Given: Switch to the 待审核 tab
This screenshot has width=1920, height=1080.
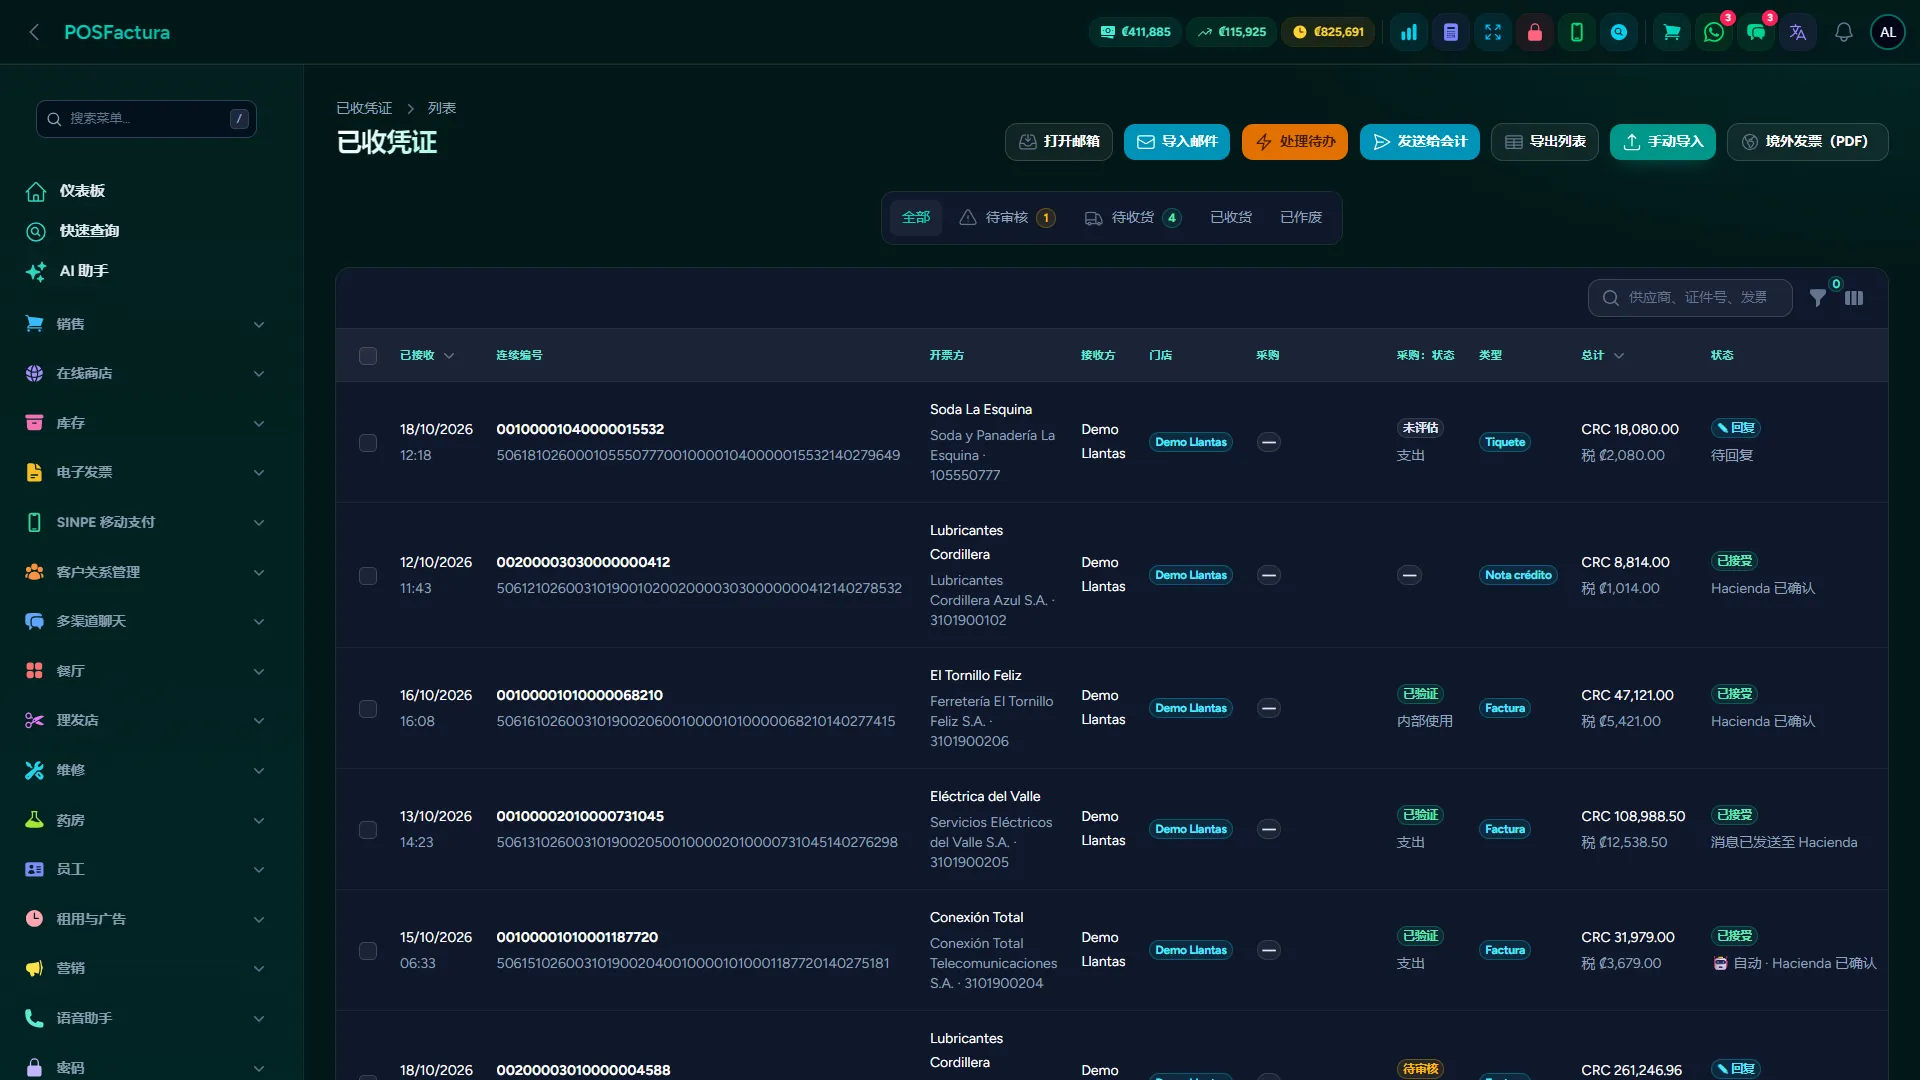Looking at the screenshot, I should pos(1007,218).
